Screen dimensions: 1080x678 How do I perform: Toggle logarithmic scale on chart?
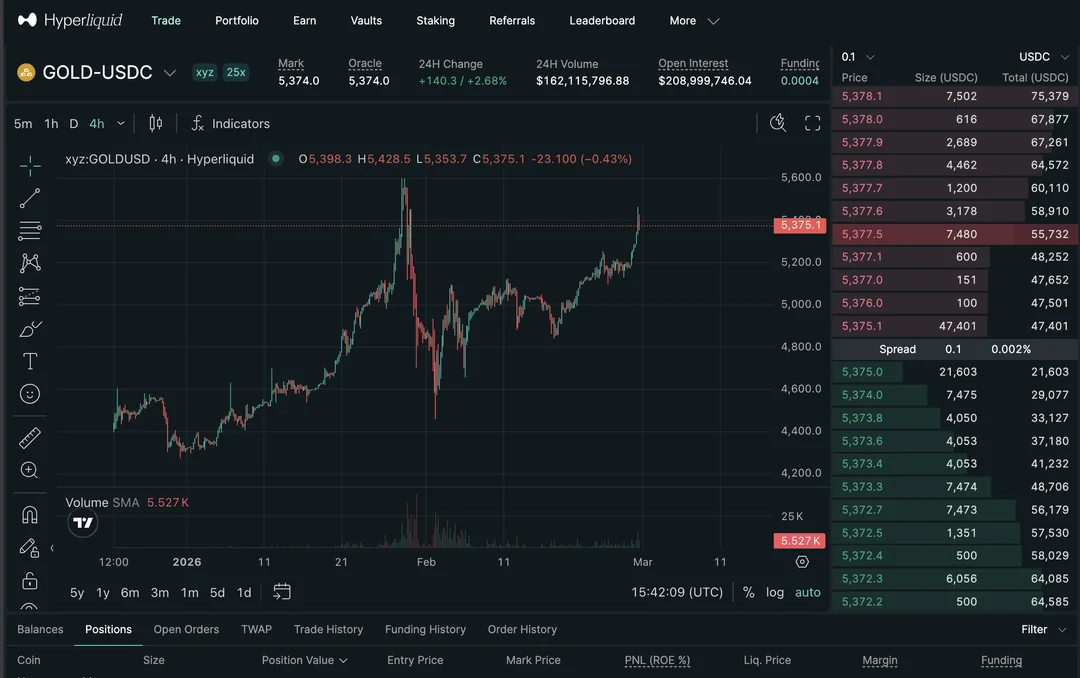click(x=775, y=592)
